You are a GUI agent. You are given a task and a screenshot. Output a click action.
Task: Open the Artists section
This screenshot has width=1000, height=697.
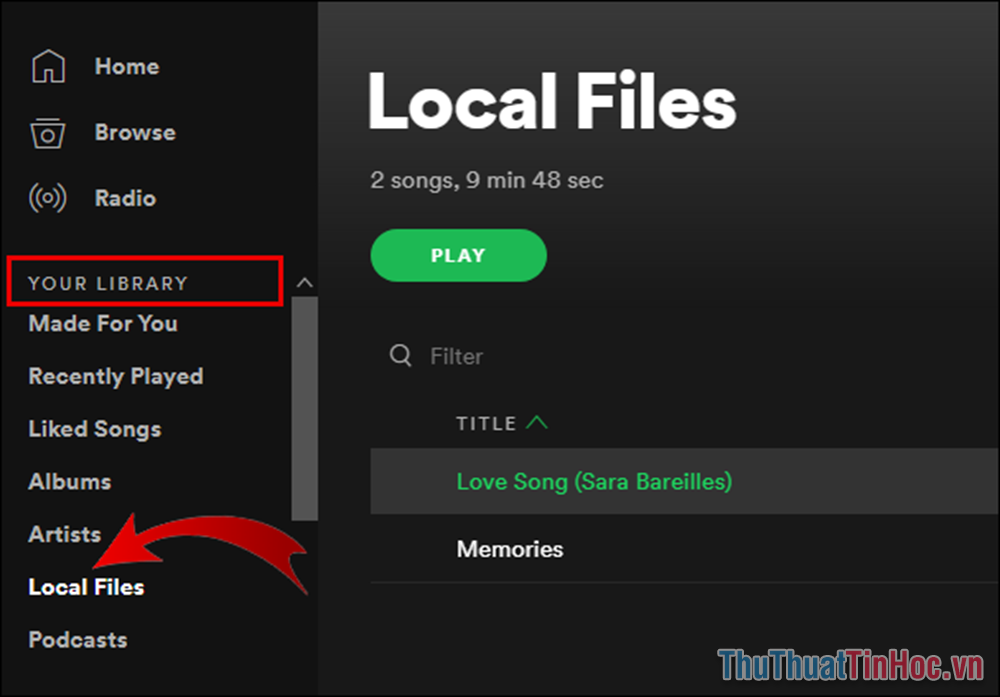[x=64, y=534]
